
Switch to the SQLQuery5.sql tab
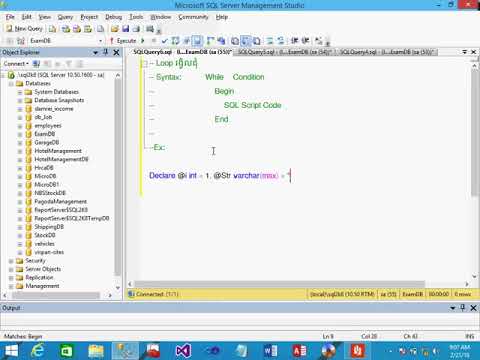[x=284, y=52]
